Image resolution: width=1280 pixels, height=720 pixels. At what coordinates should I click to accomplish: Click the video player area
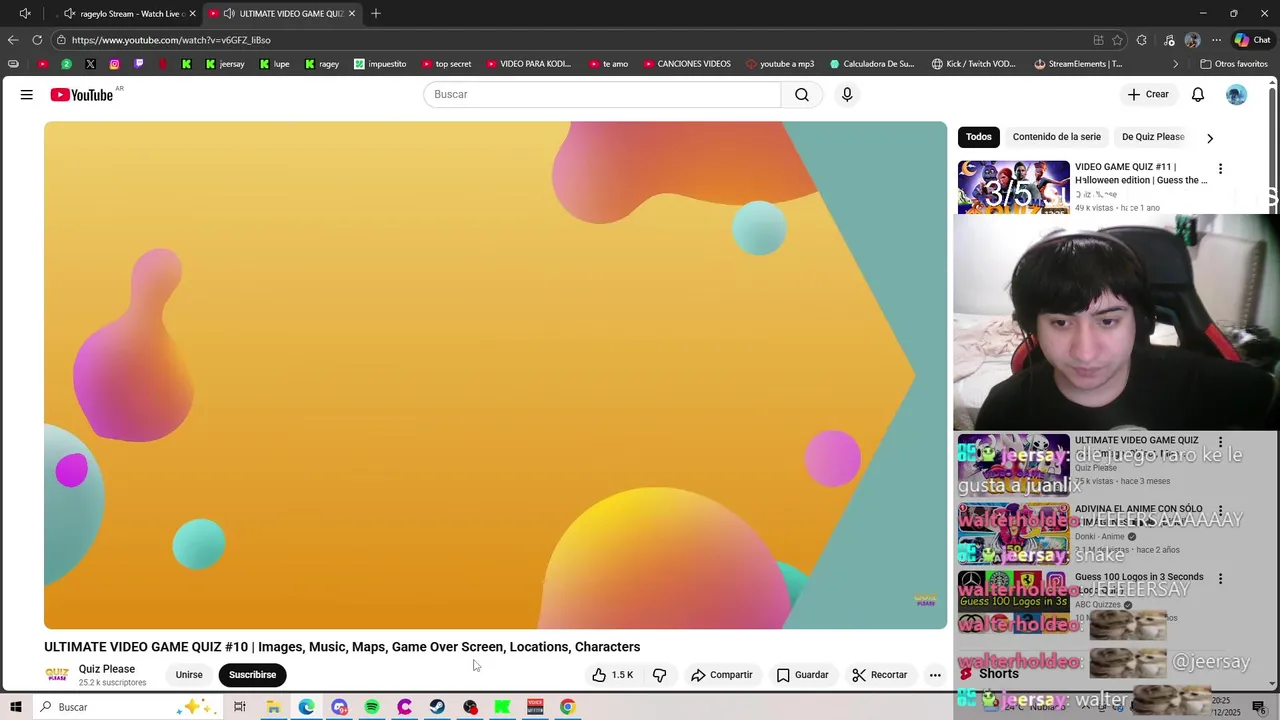[495, 375]
